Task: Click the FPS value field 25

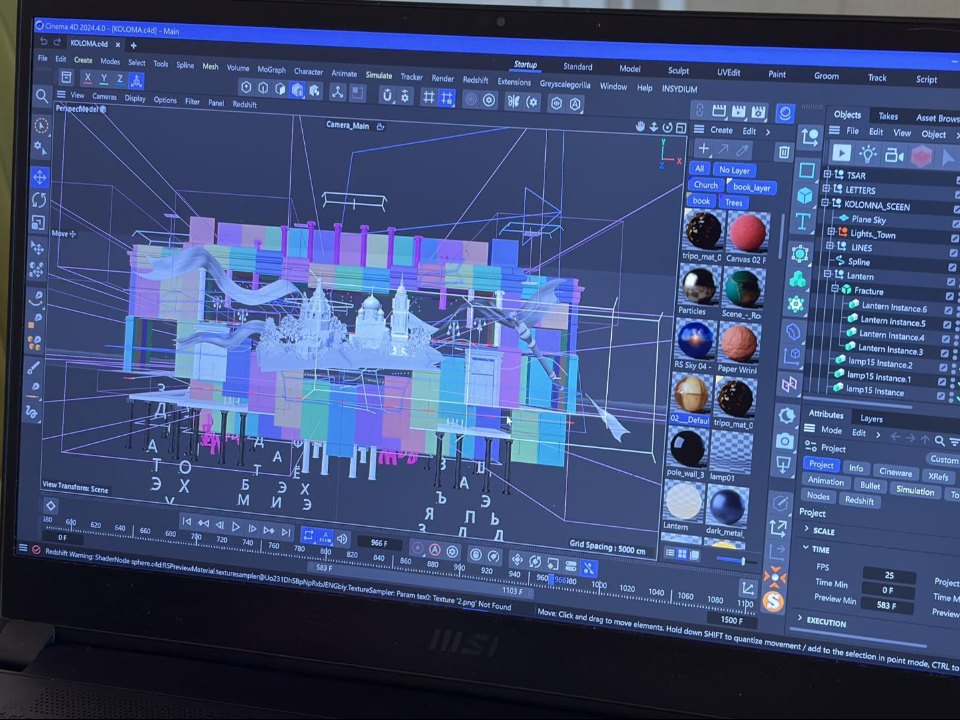Action: (x=889, y=575)
